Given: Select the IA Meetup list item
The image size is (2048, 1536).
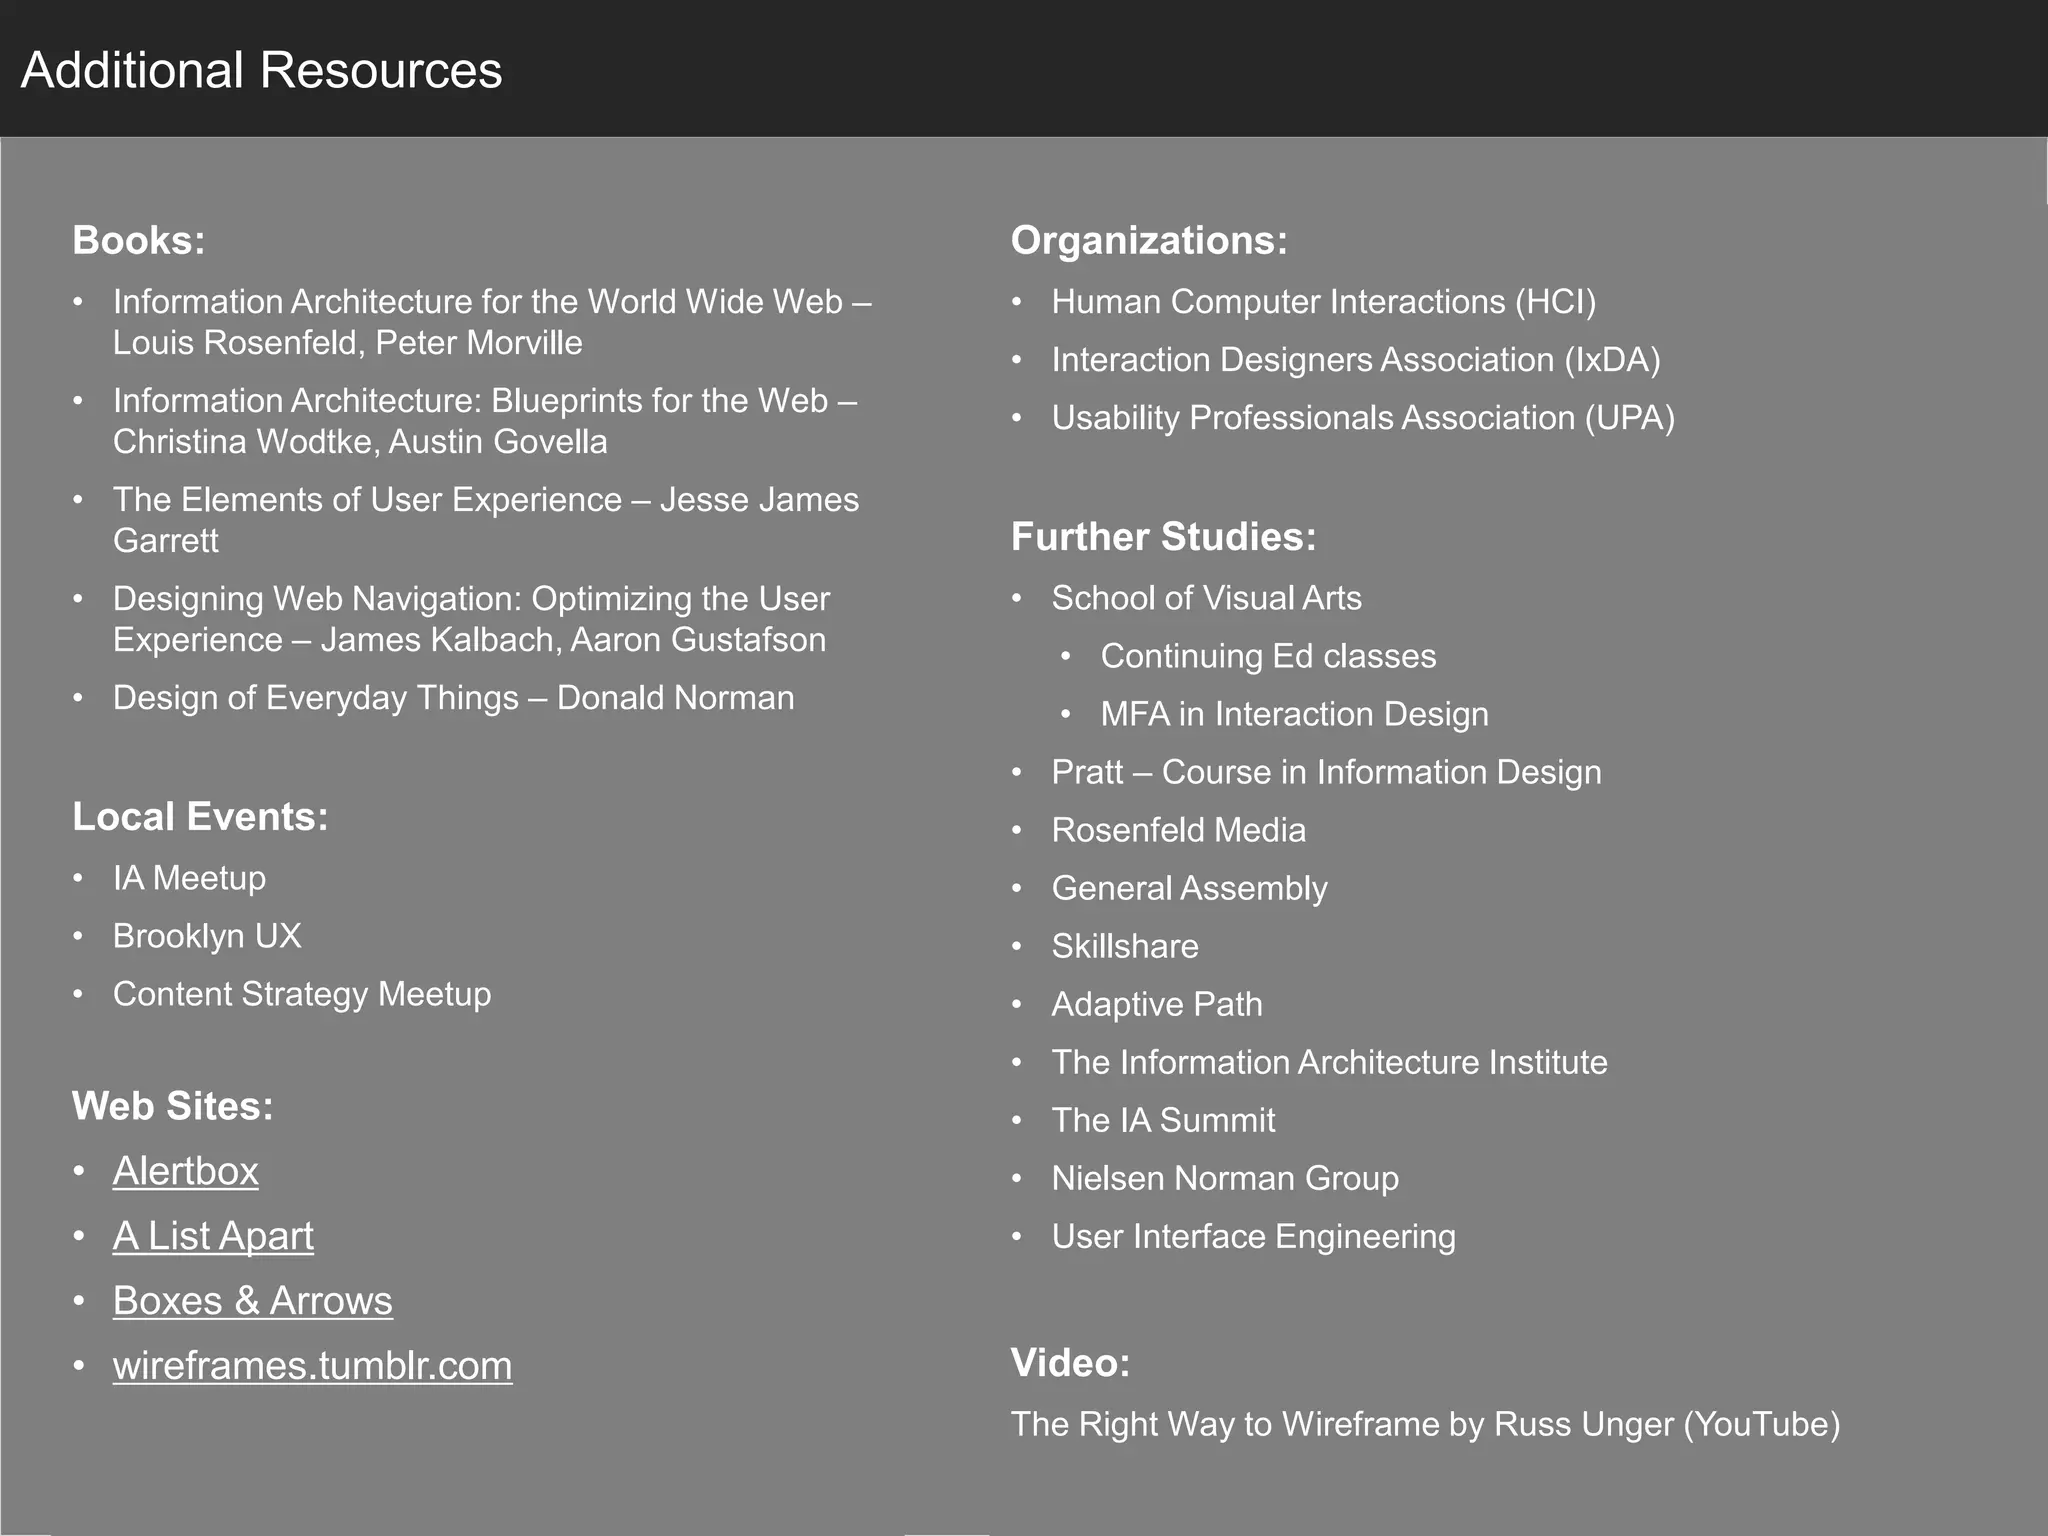Looking at the screenshot, I should 189,878.
